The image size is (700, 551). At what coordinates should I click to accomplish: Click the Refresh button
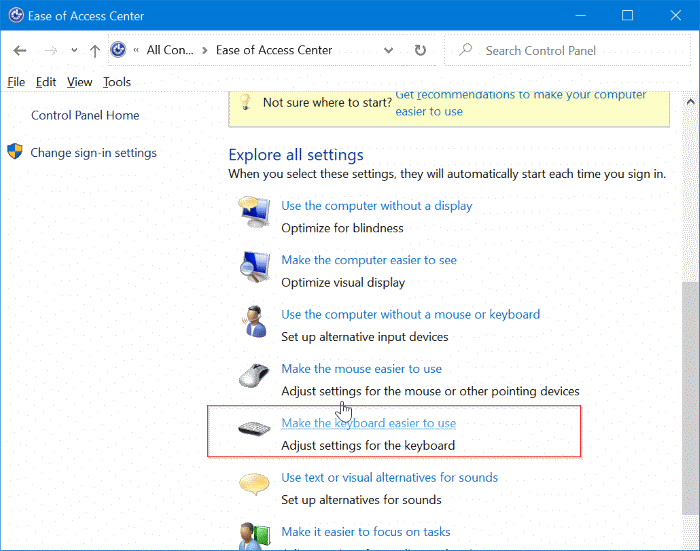pyautogui.click(x=420, y=50)
